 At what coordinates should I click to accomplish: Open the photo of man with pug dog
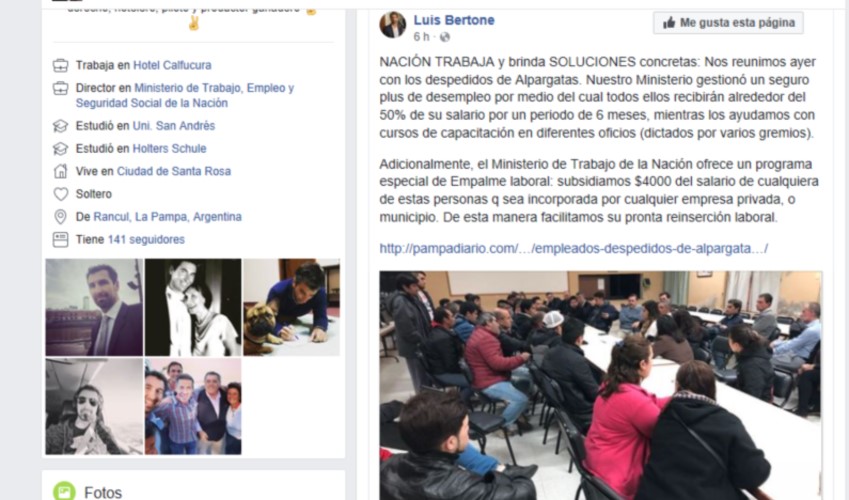(291, 307)
